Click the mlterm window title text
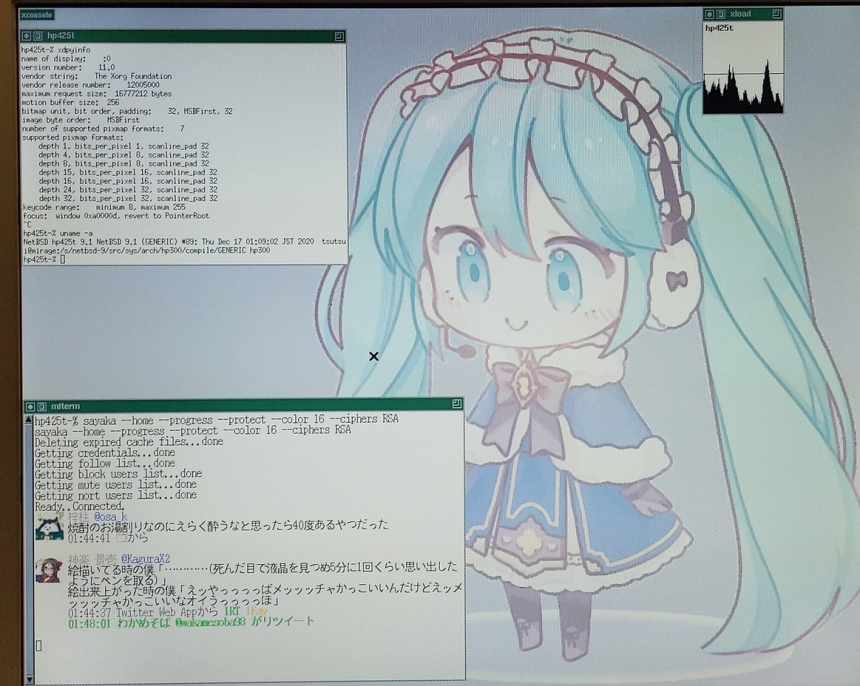 65,407
